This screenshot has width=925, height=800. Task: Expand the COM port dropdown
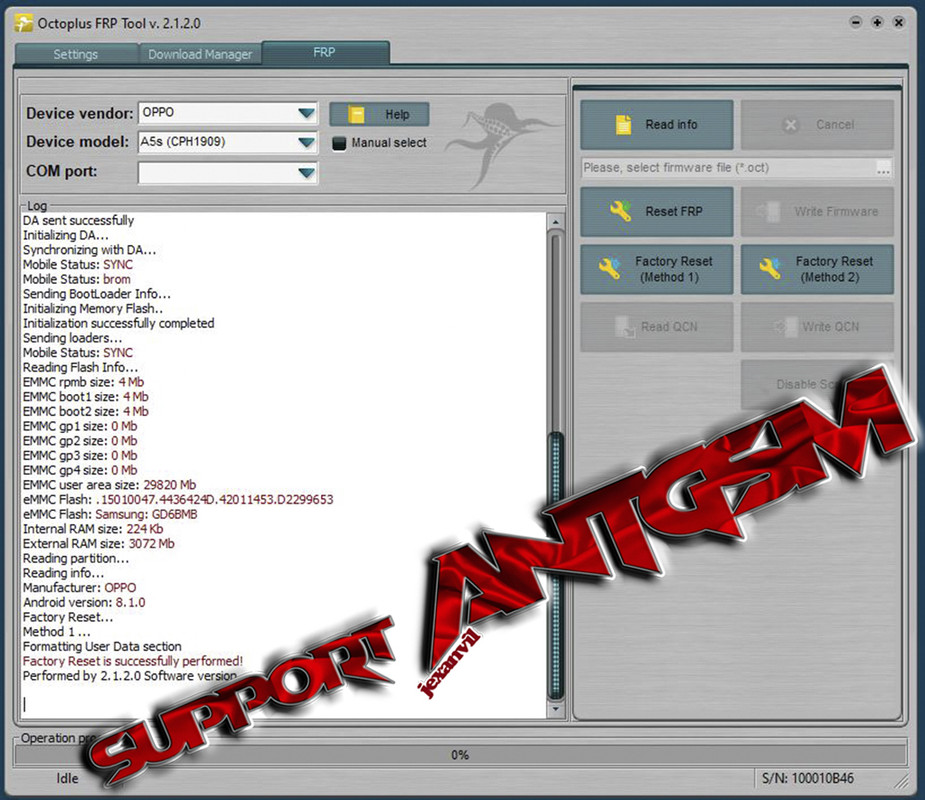pyautogui.click(x=306, y=173)
